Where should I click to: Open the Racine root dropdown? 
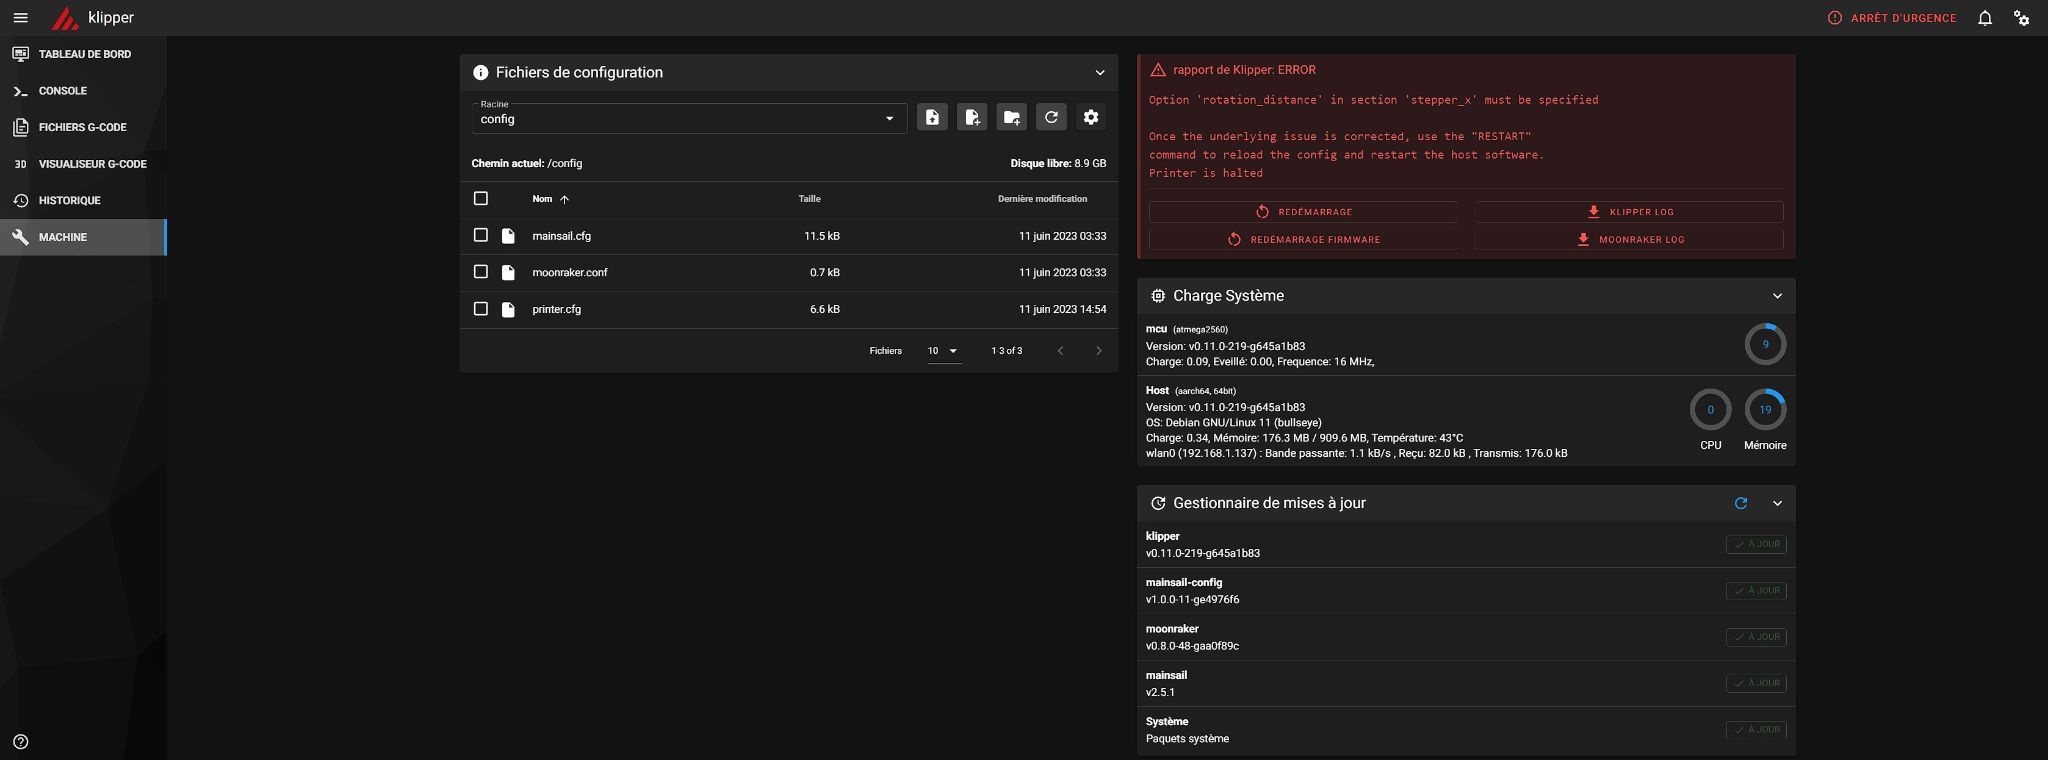(x=688, y=118)
